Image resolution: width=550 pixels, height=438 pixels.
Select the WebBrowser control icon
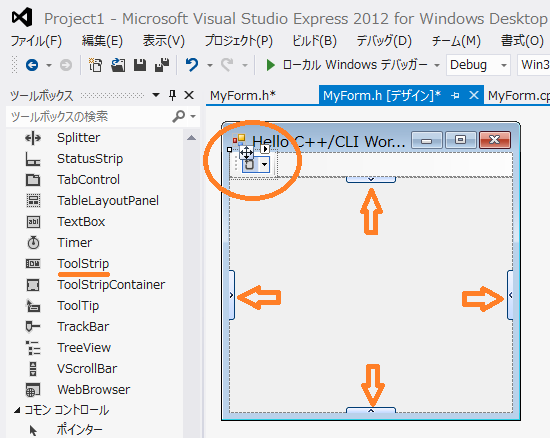click(x=33, y=390)
